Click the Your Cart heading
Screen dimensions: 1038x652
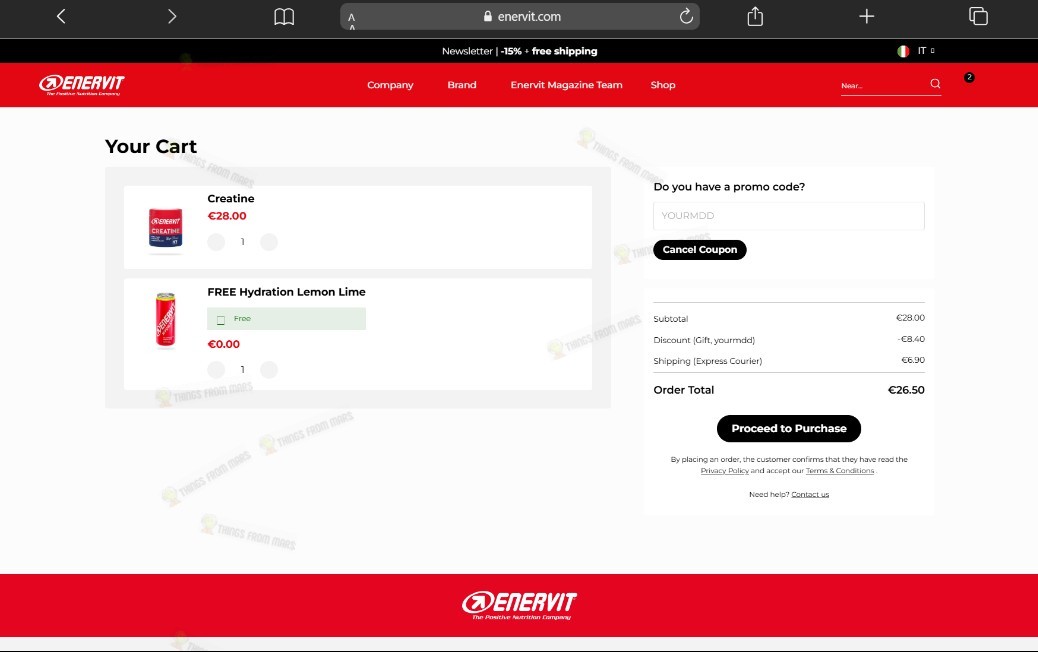pyautogui.click(x=151, y=146)
